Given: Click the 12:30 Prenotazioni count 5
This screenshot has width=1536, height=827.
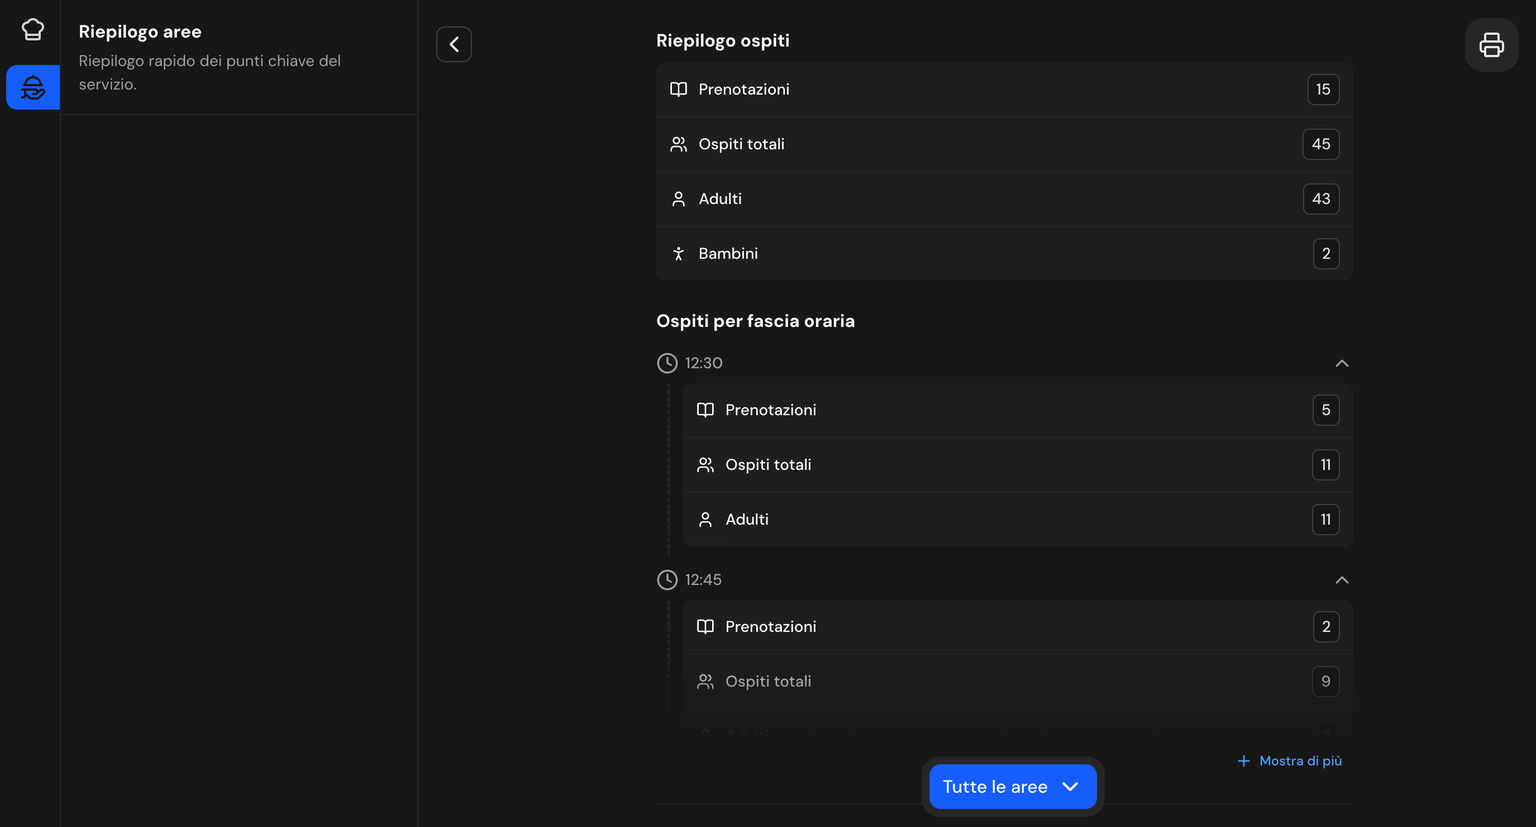Looking at the screenshot, I should (x=1326, y=410).
